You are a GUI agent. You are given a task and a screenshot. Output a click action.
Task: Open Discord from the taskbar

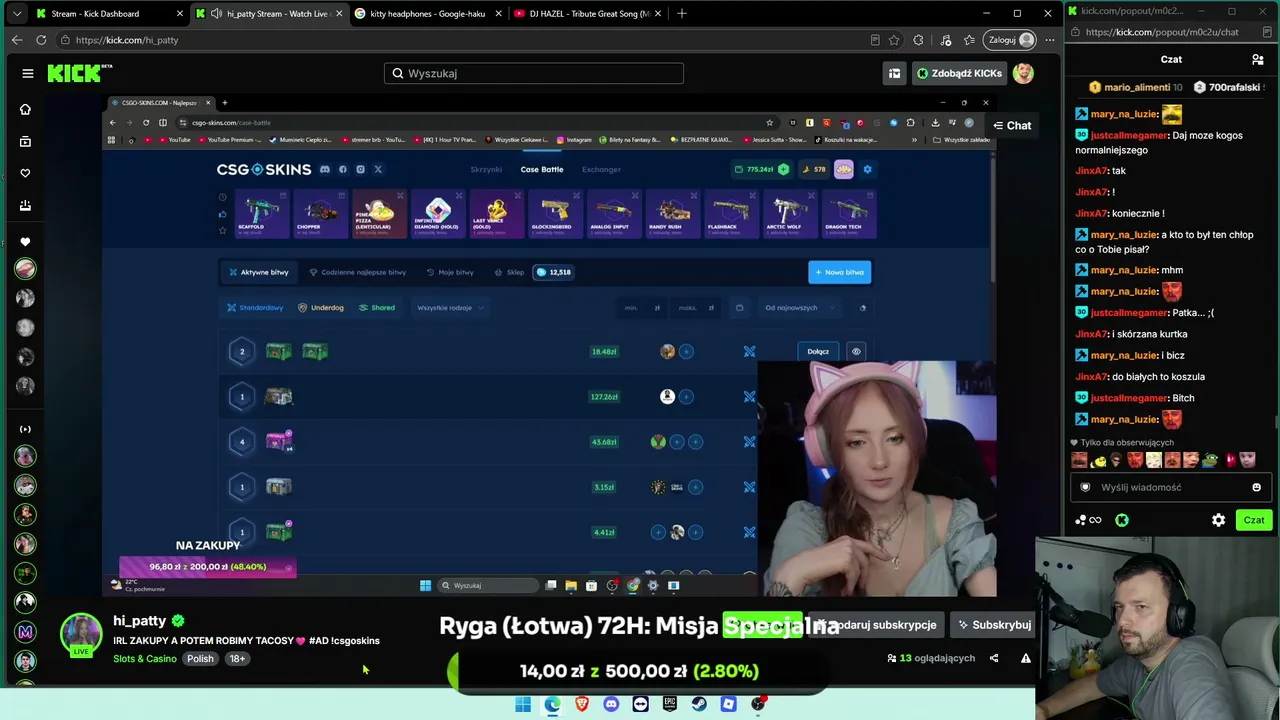611,704
